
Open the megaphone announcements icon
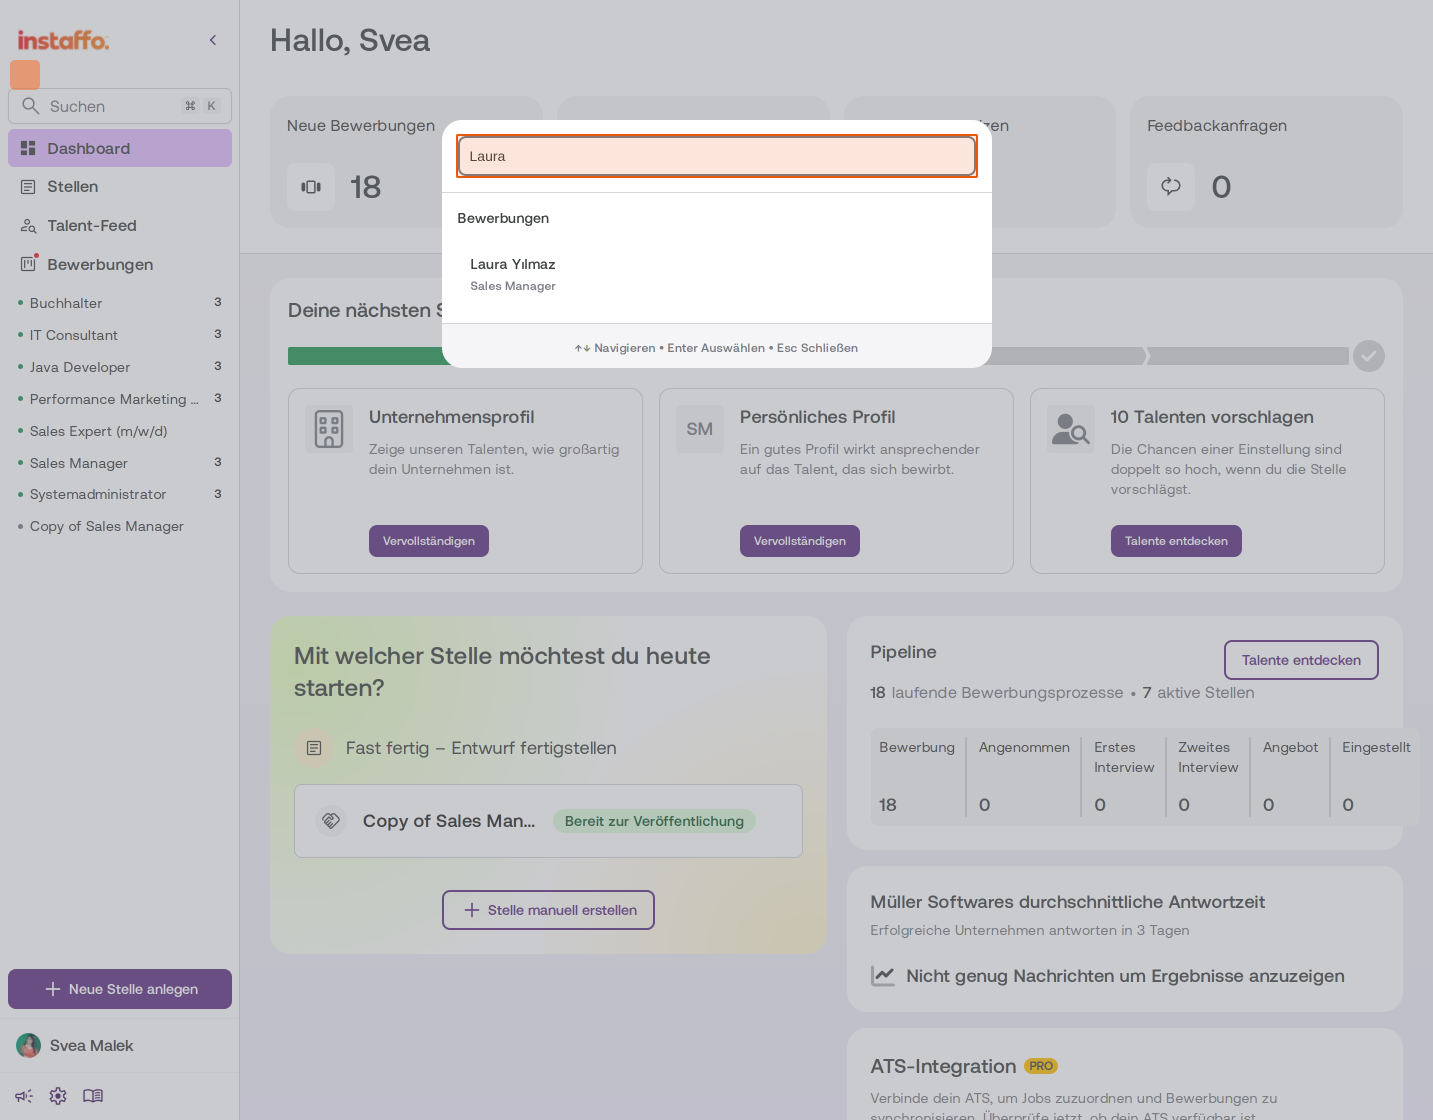pyautogui.click(x=24, y=1096)
